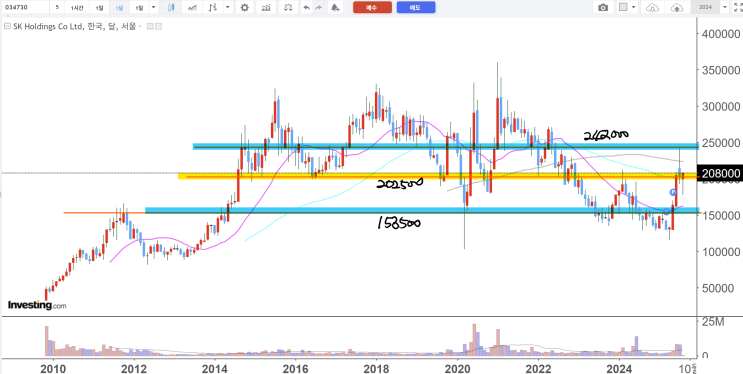Image resolution: width=743 pixels, height=374 pixels.
Task: Open the indicators icon
Action: point(266,7)
